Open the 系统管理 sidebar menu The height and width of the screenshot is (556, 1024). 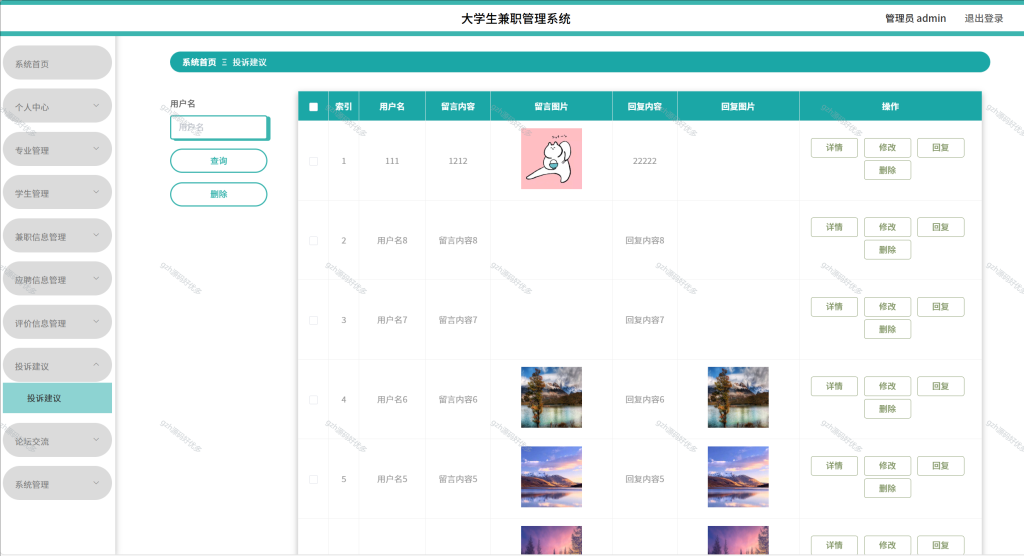click(57, 483)
